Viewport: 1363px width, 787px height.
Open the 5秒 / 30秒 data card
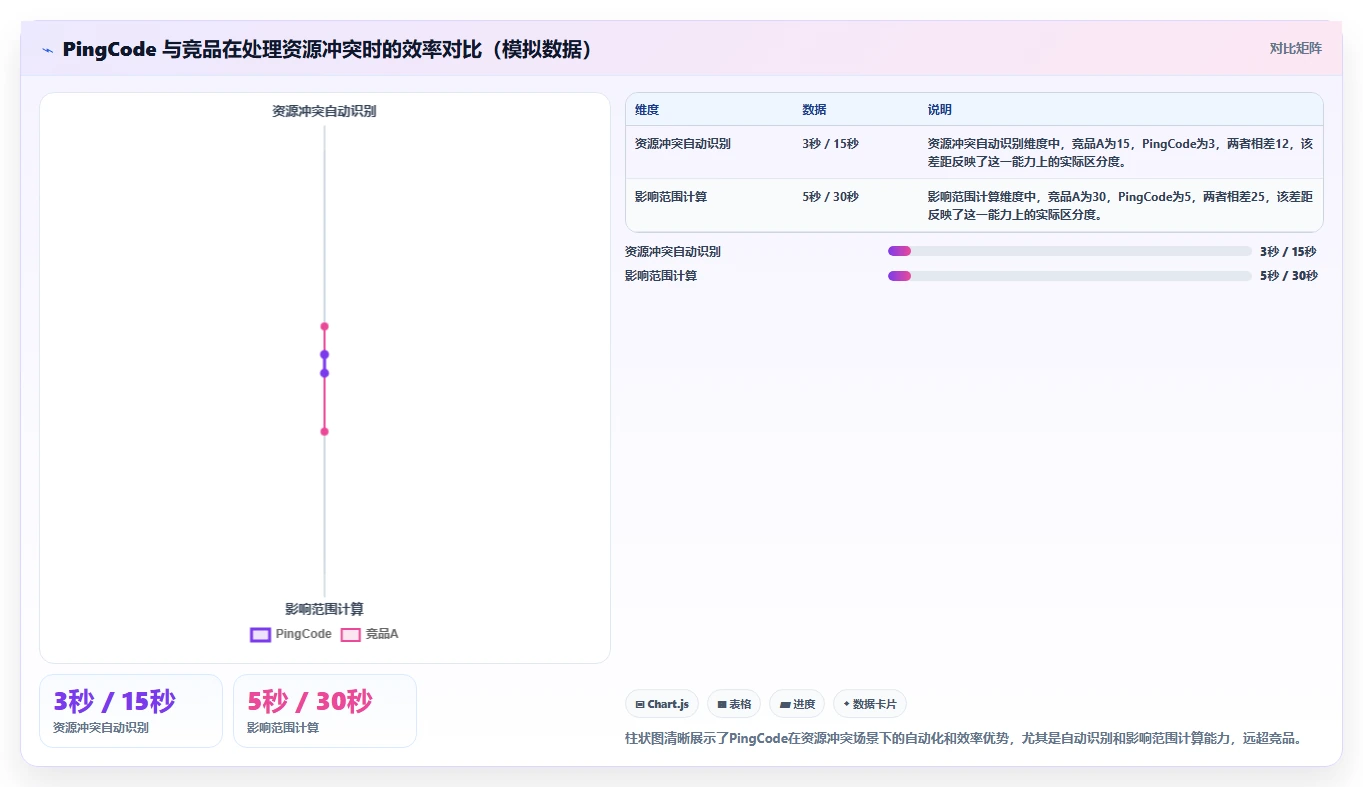coord(325,711)
